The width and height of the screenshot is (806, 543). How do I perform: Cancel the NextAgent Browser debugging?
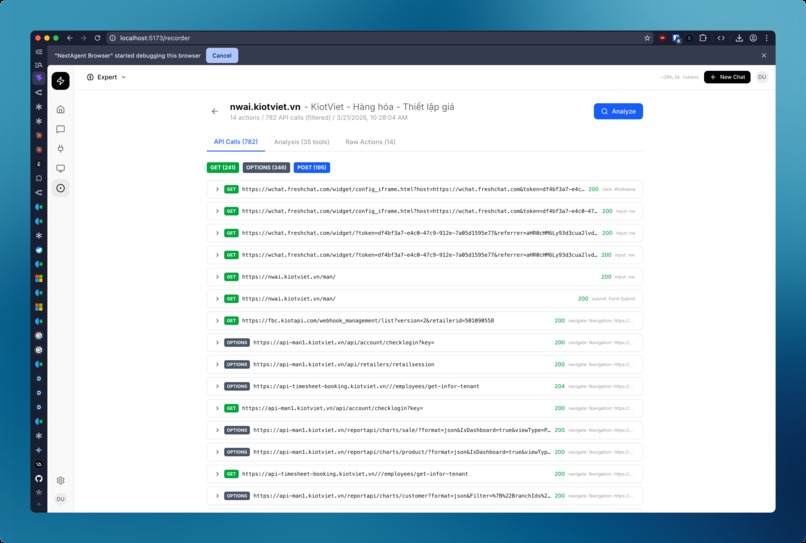click(x=222, y=56)
